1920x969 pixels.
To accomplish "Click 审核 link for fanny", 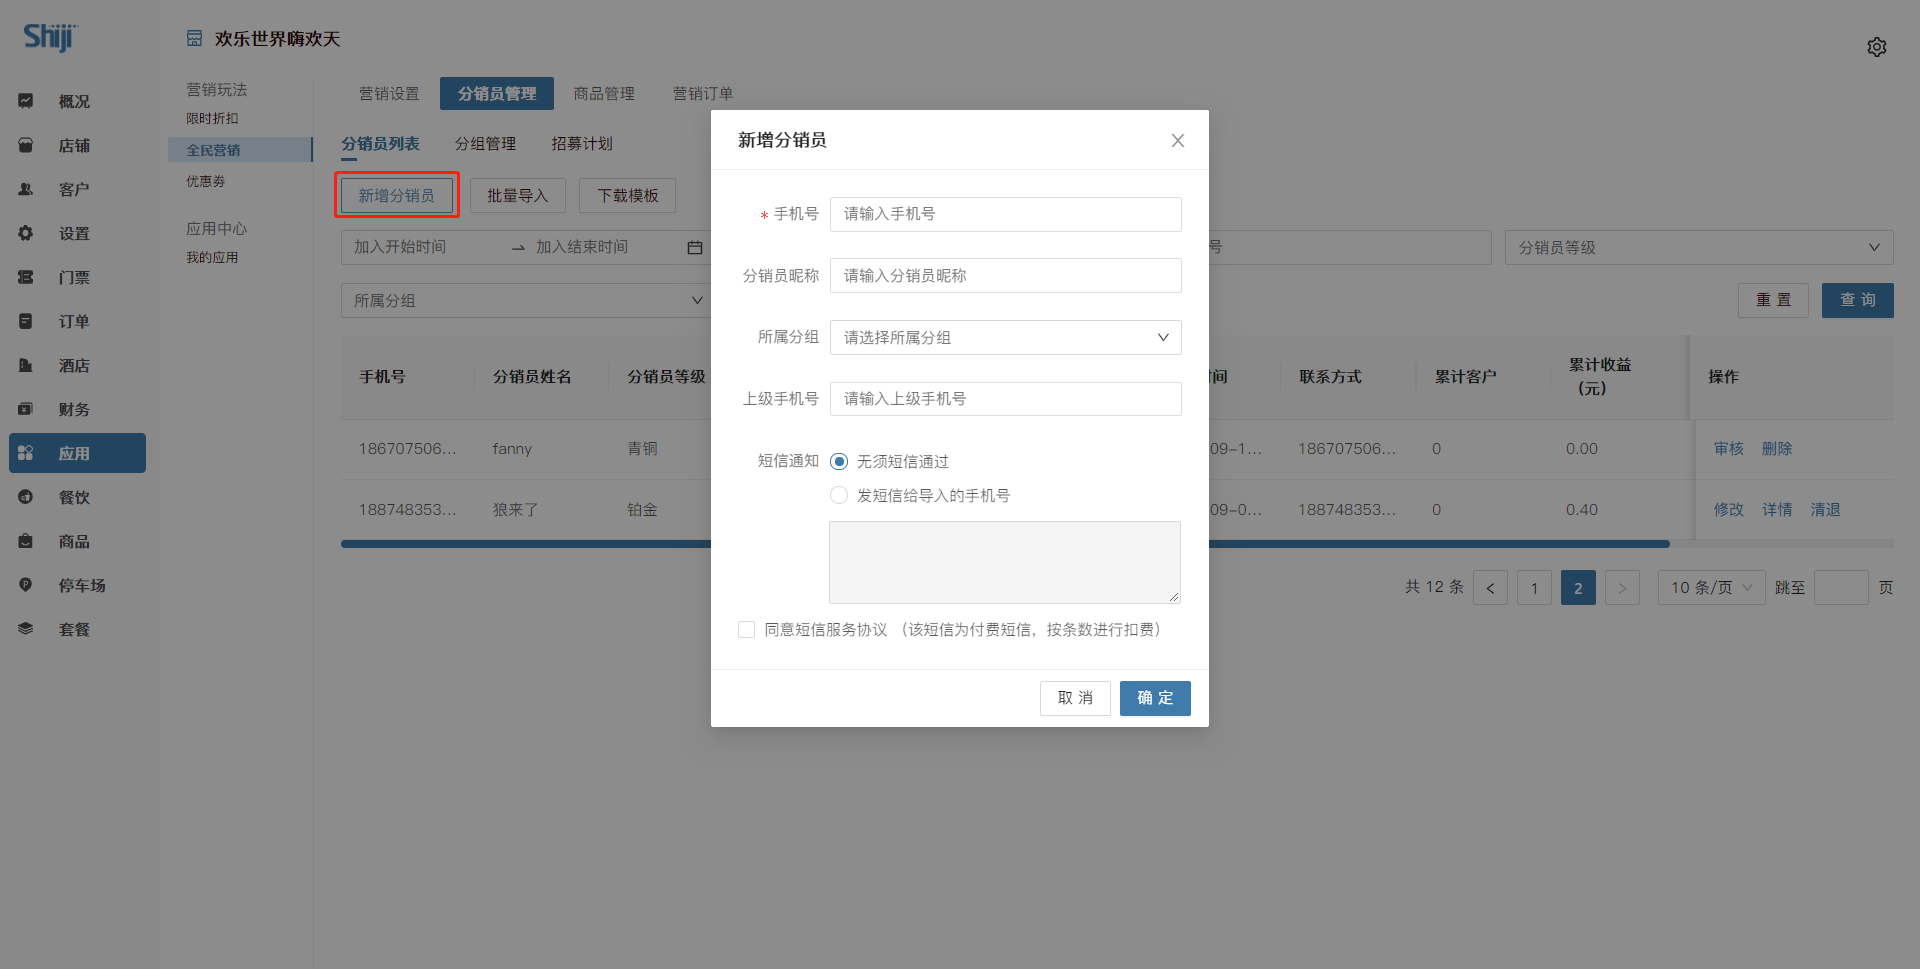I will 1729,449.
